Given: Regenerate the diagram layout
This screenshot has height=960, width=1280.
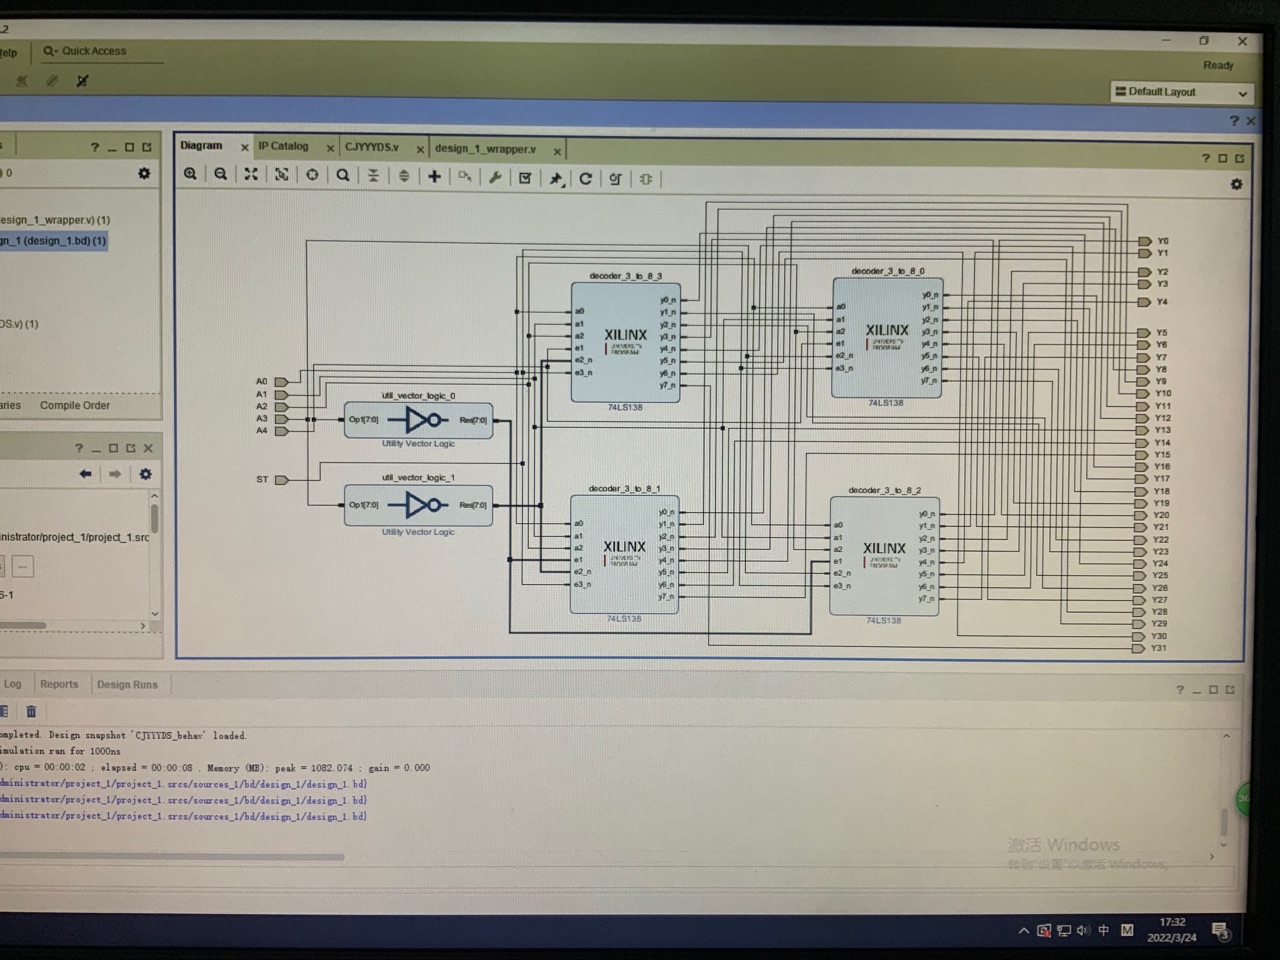Looking at the screenshot, I should [x=586, y=178].
